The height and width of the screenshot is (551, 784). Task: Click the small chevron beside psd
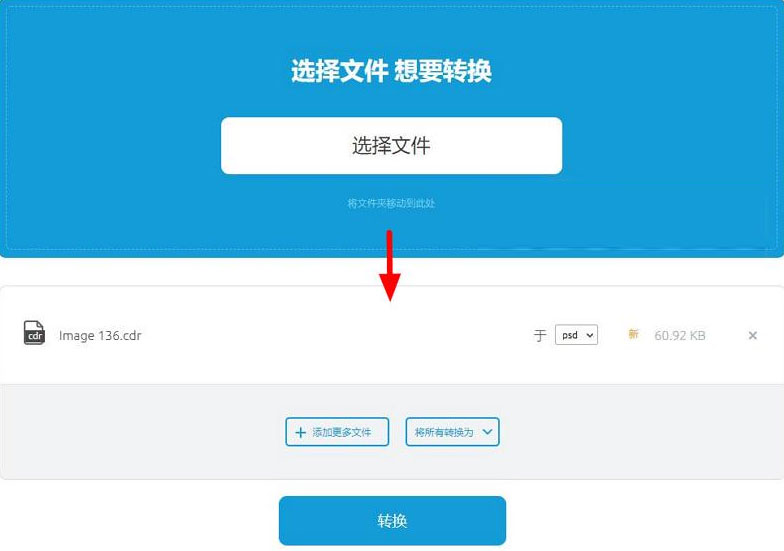pyautogui.click(x=590, y=335)
